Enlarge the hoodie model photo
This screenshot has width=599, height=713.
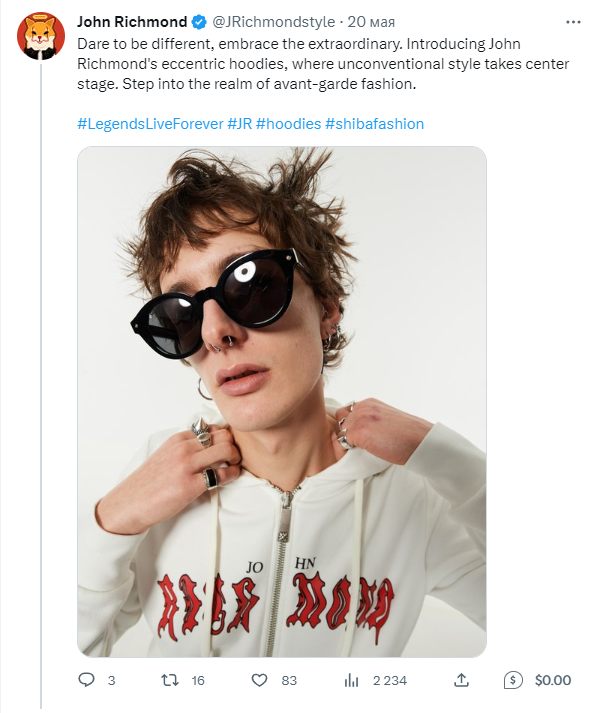point(282,402)
